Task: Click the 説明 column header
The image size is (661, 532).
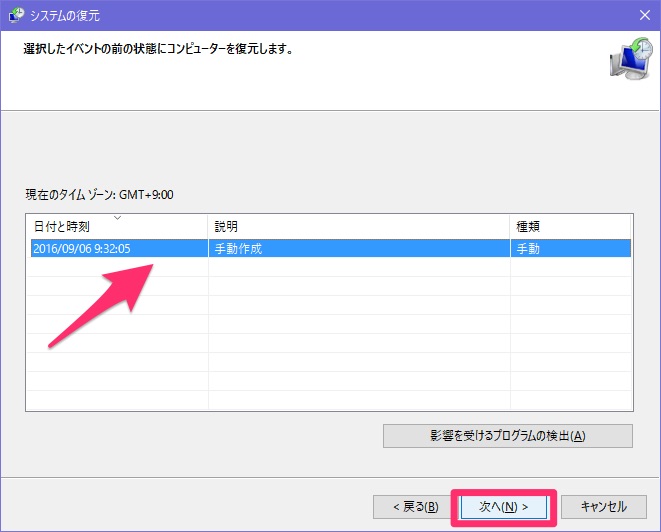Action: point(359,226)
